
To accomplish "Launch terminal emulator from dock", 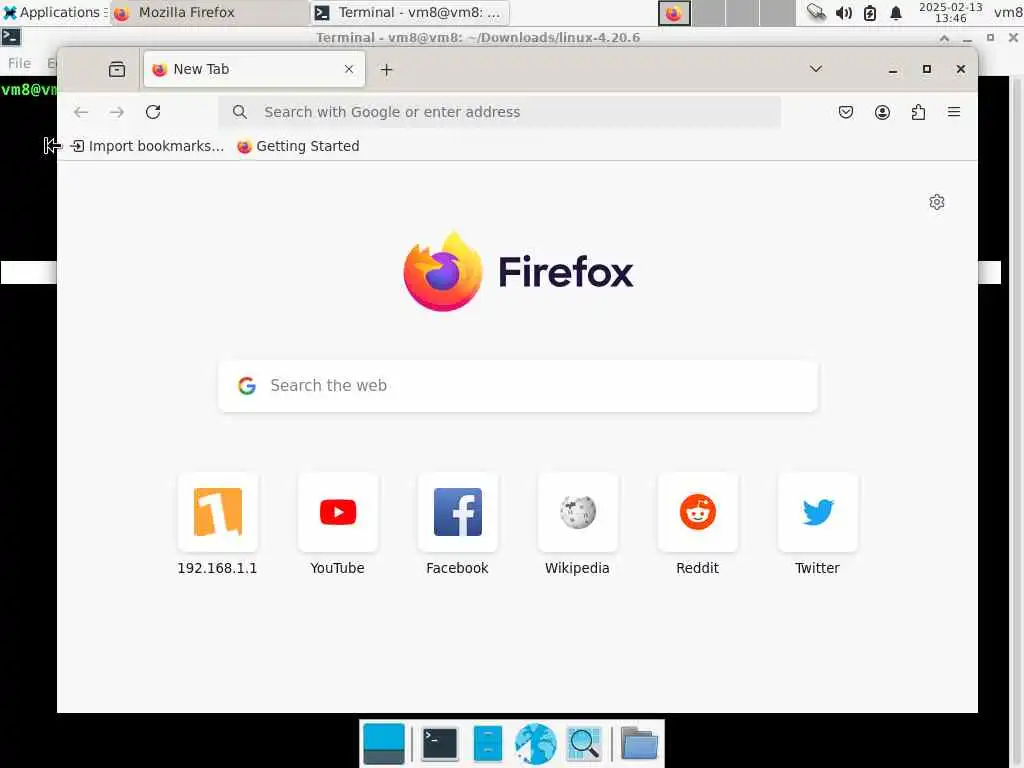I will click(440, 744).
